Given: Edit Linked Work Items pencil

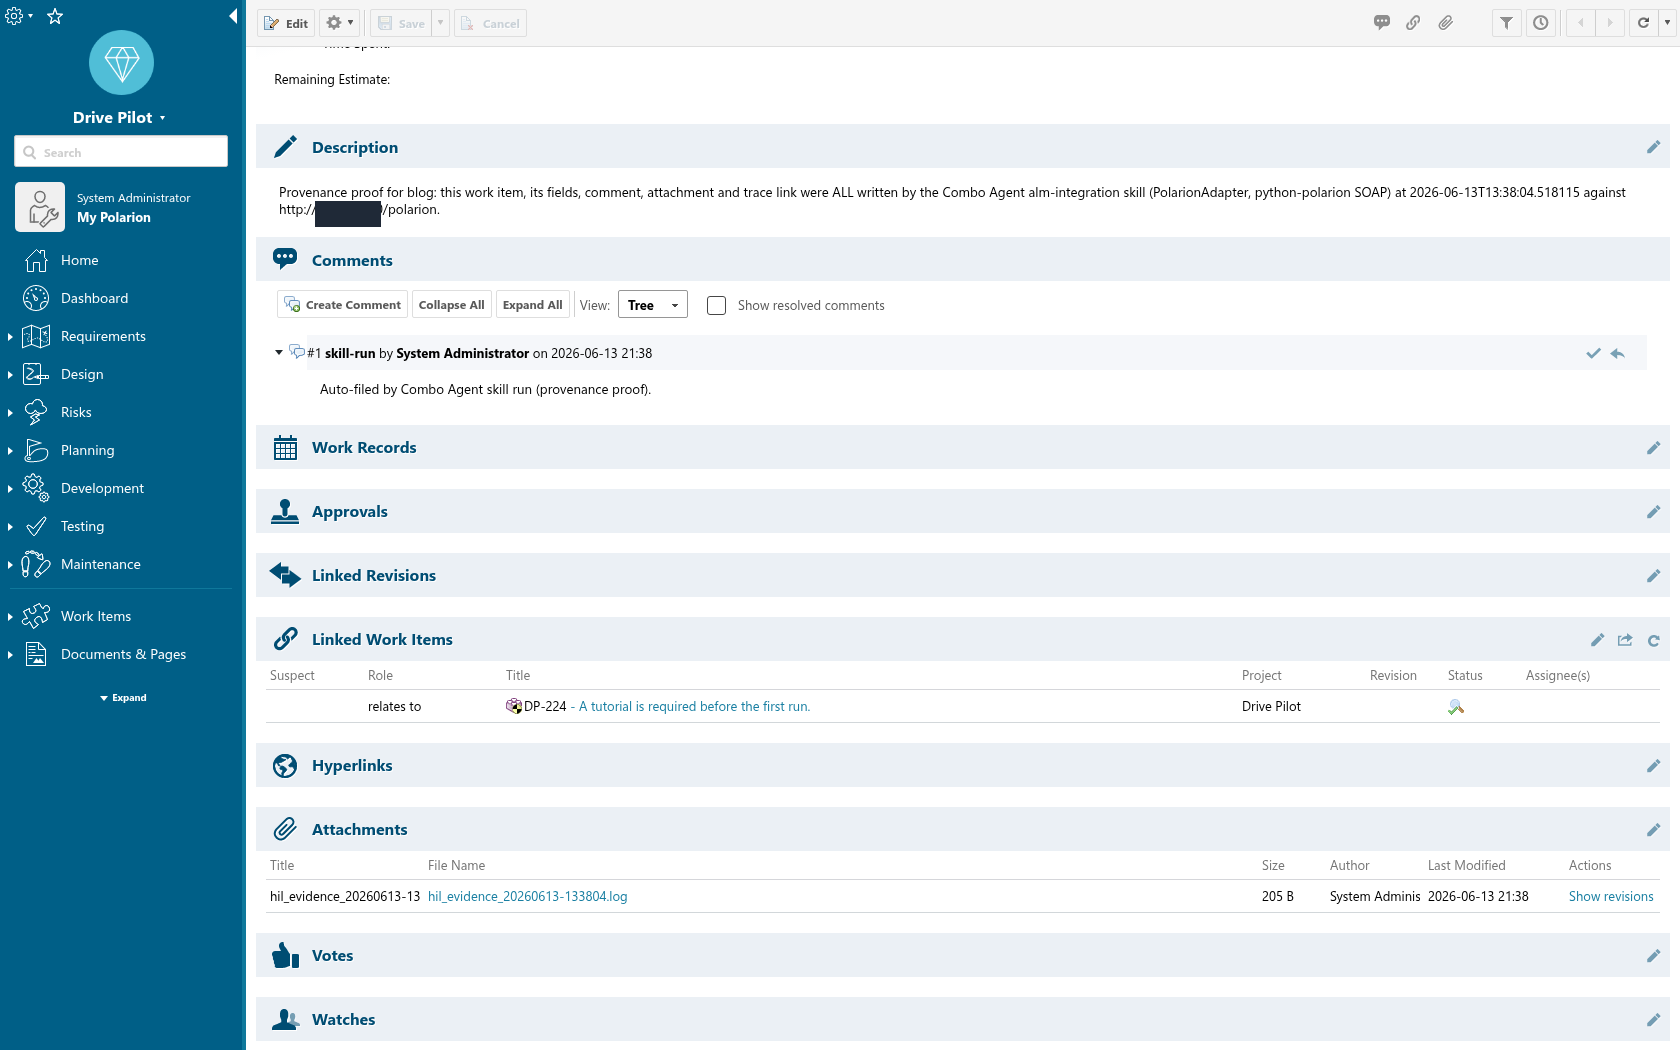Looking at the screenshot, I should (1597, 640).
